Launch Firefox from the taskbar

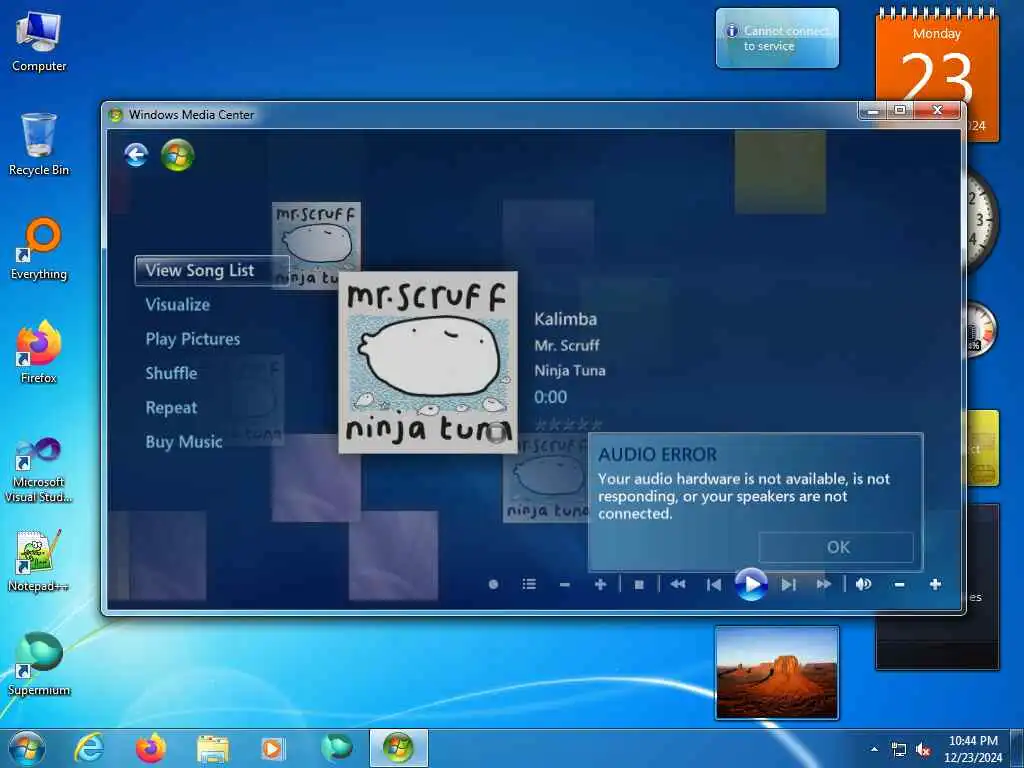tap(151, 748)
